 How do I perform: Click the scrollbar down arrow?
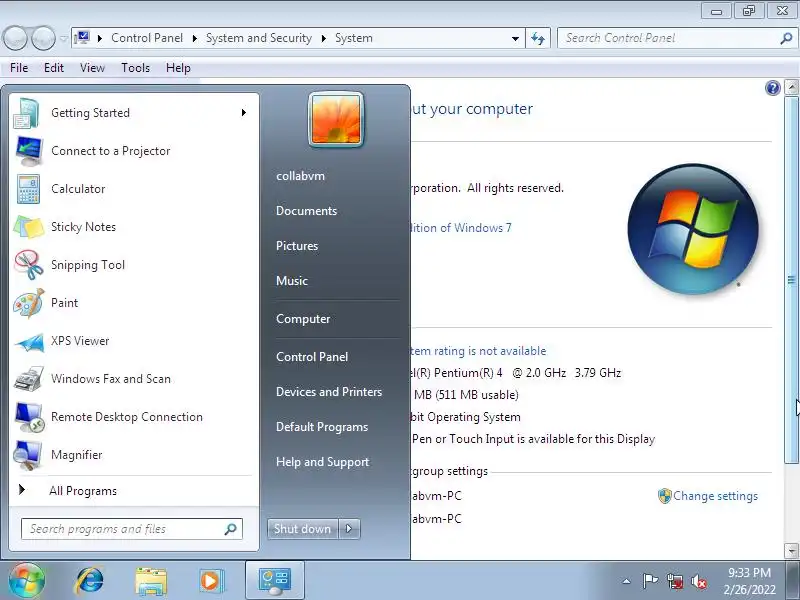(791, 551)
